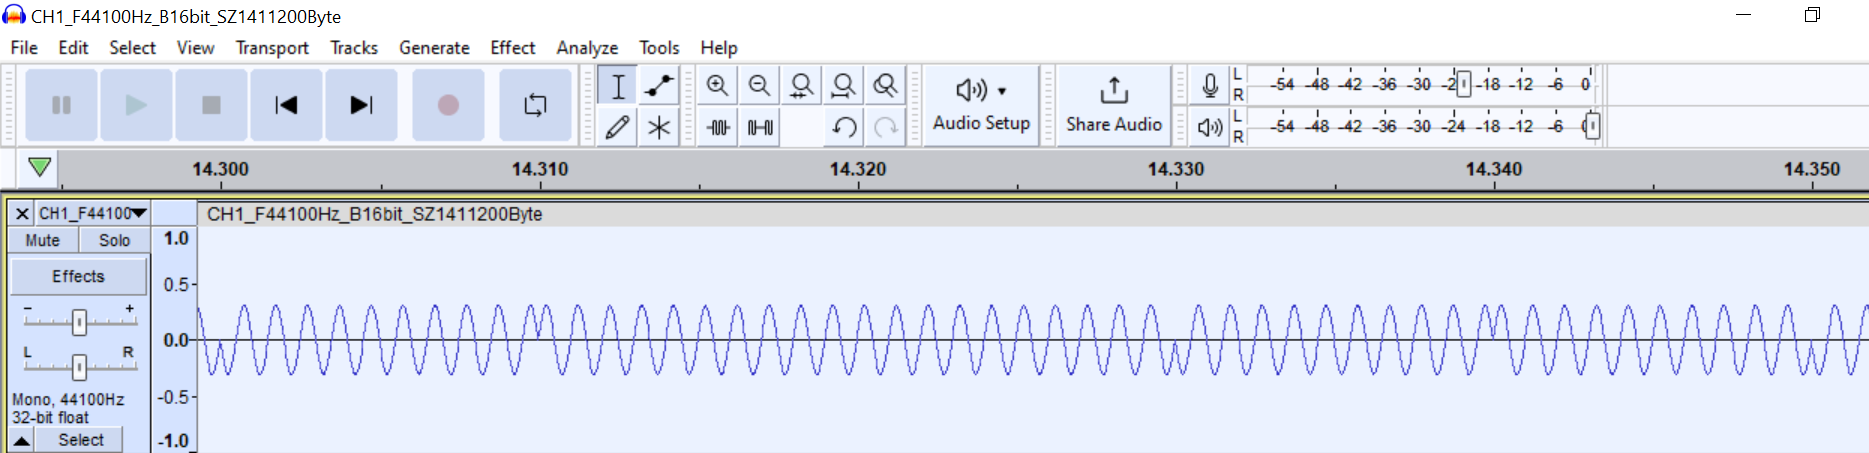This screenshot has width=1869, height=453.
Task: Open the Edit menu
Action: click(x=73, y=48)
